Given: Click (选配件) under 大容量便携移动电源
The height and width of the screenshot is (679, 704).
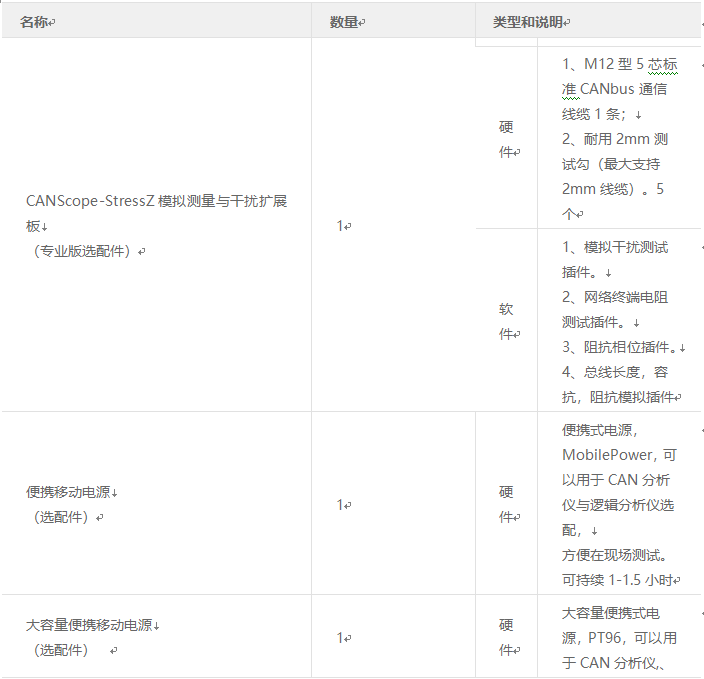Looking at the screenshot, I should click(61, 650).
